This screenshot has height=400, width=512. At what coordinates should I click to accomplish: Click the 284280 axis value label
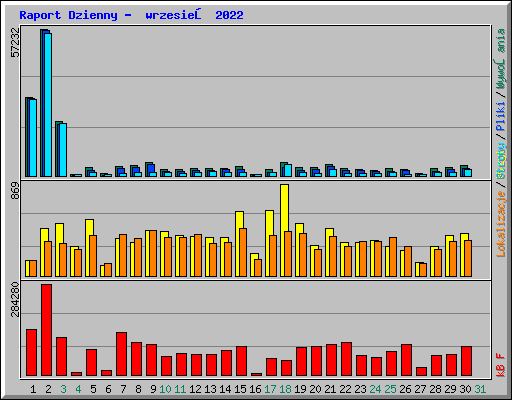pyautogui.click(x=15, y=299)
